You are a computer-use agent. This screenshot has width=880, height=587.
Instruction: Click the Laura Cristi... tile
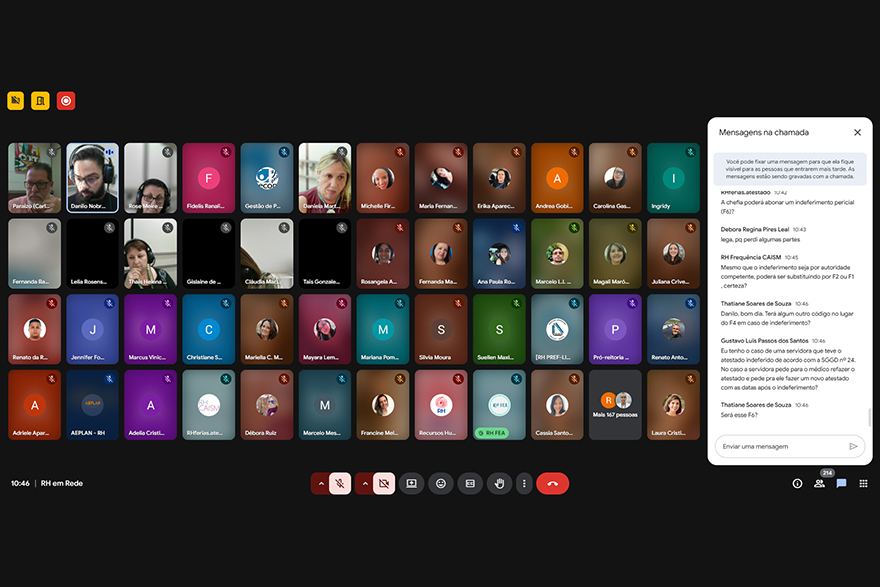[673, 405]
